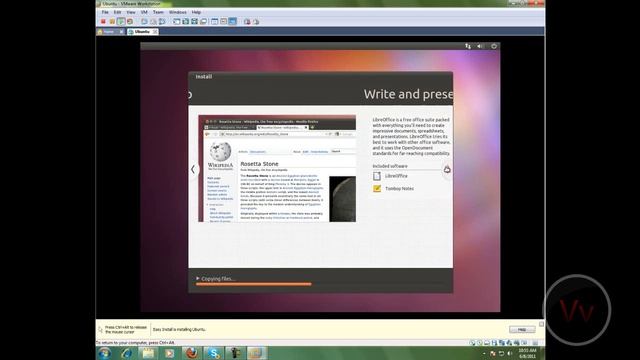Click the Summary view toolbar icon
Viewport: 640px width, 360px height.
tap(214, 22)
